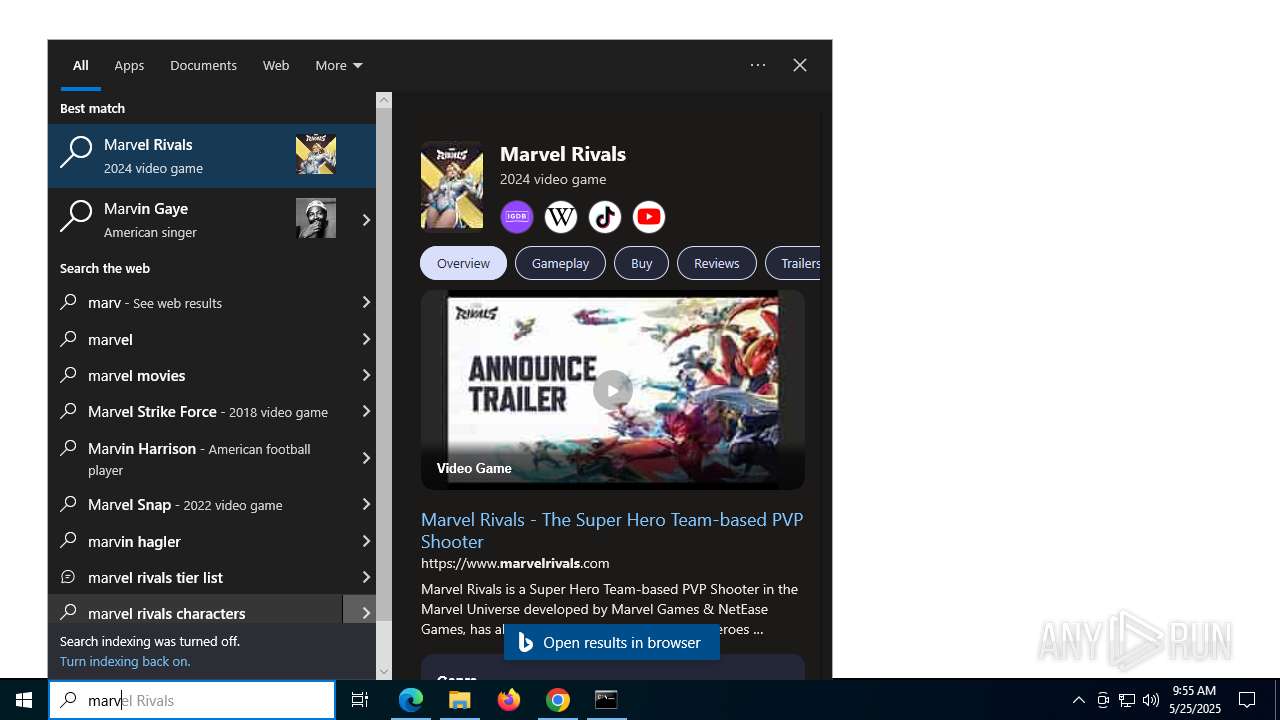Click the Marvel Rivals cover art thumbnail

(x=452, y=185)
